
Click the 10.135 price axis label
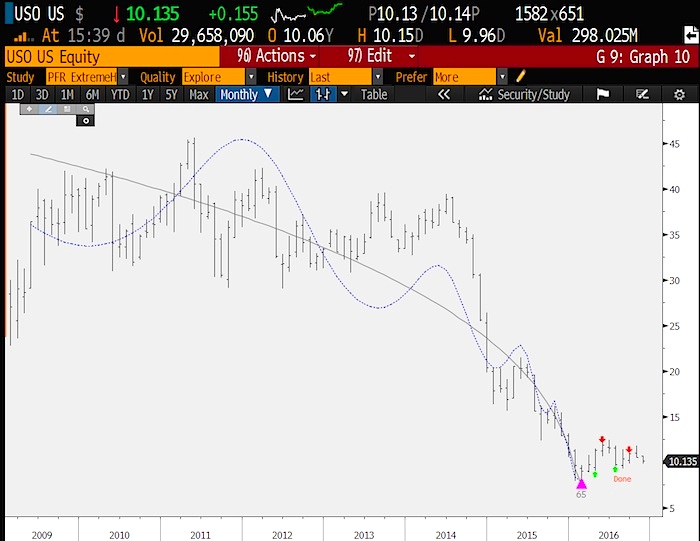(682, 461)
